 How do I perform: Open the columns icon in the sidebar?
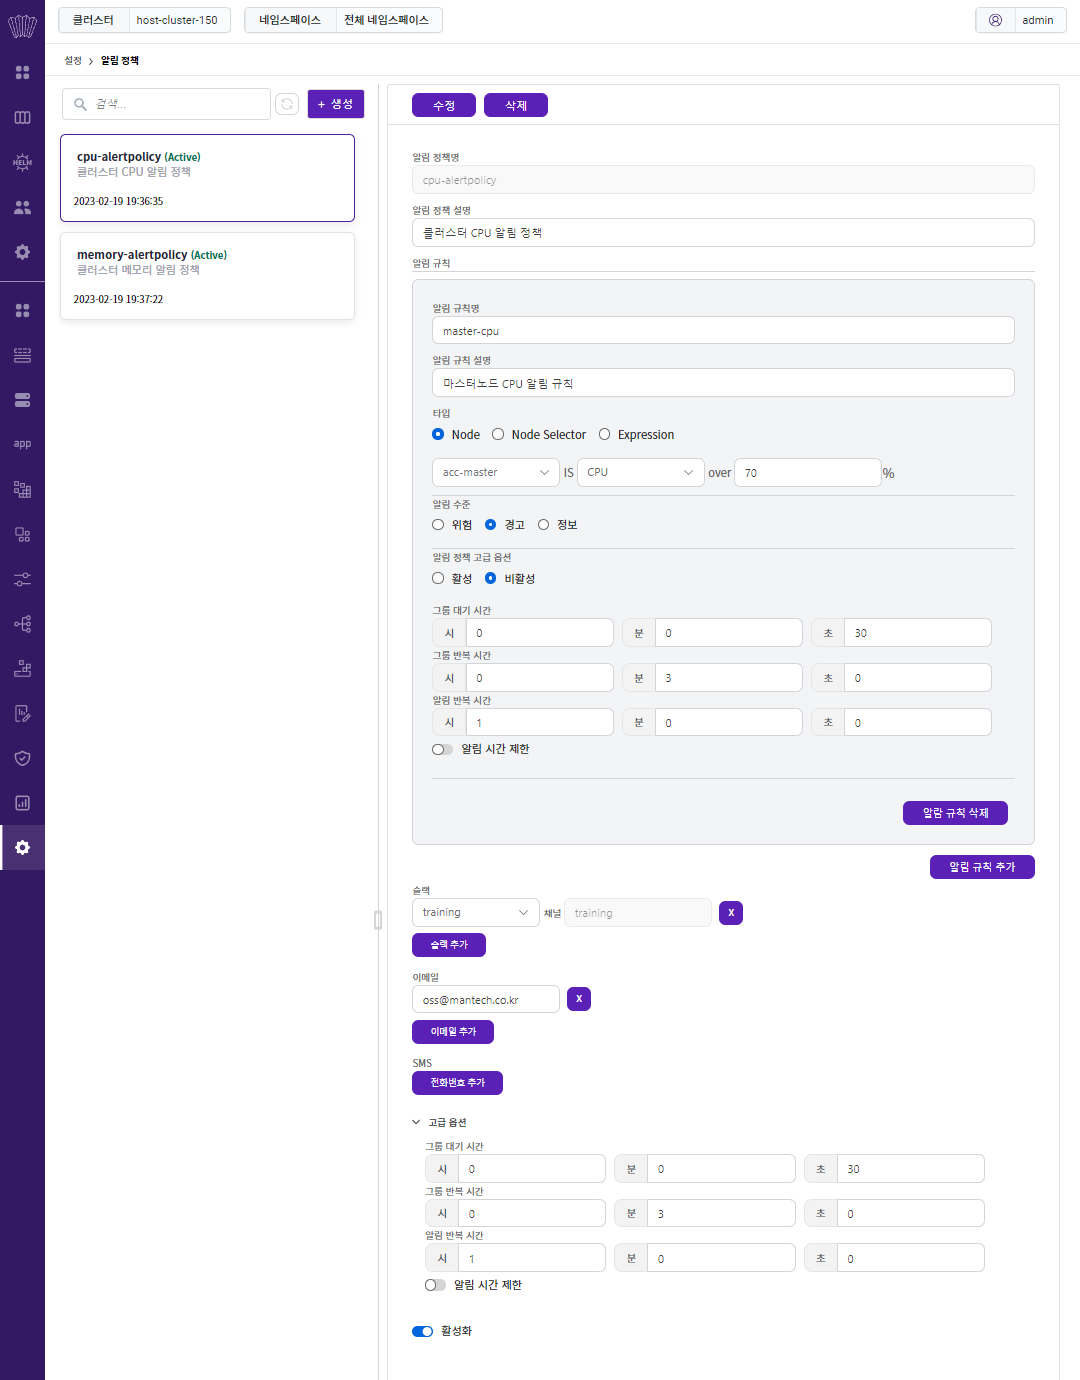[22, 118]
